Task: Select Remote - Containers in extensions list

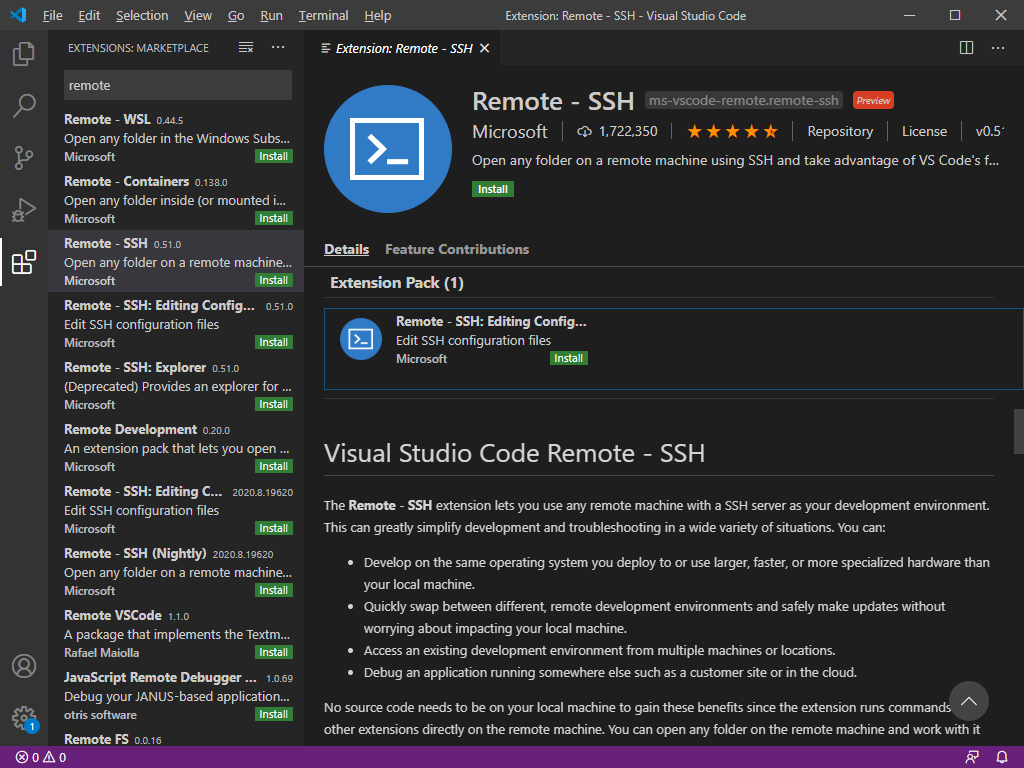Action: (176, 199)
